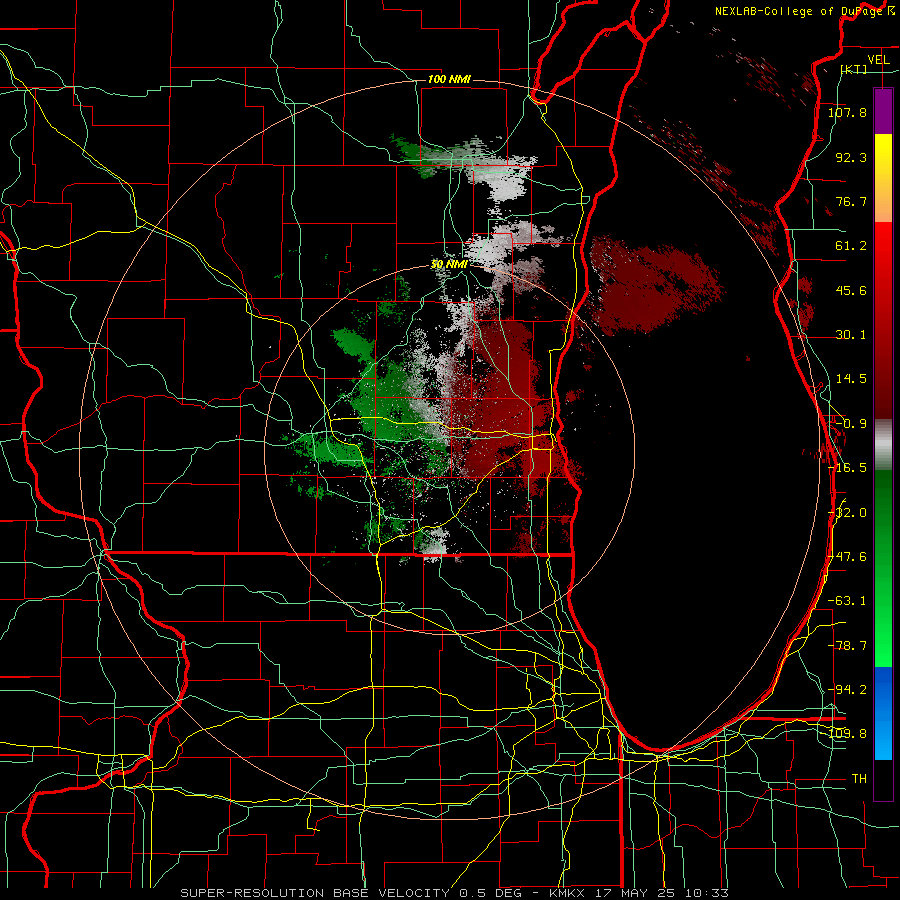Click the 45.6 value on velocity scale

coord(851,290)
